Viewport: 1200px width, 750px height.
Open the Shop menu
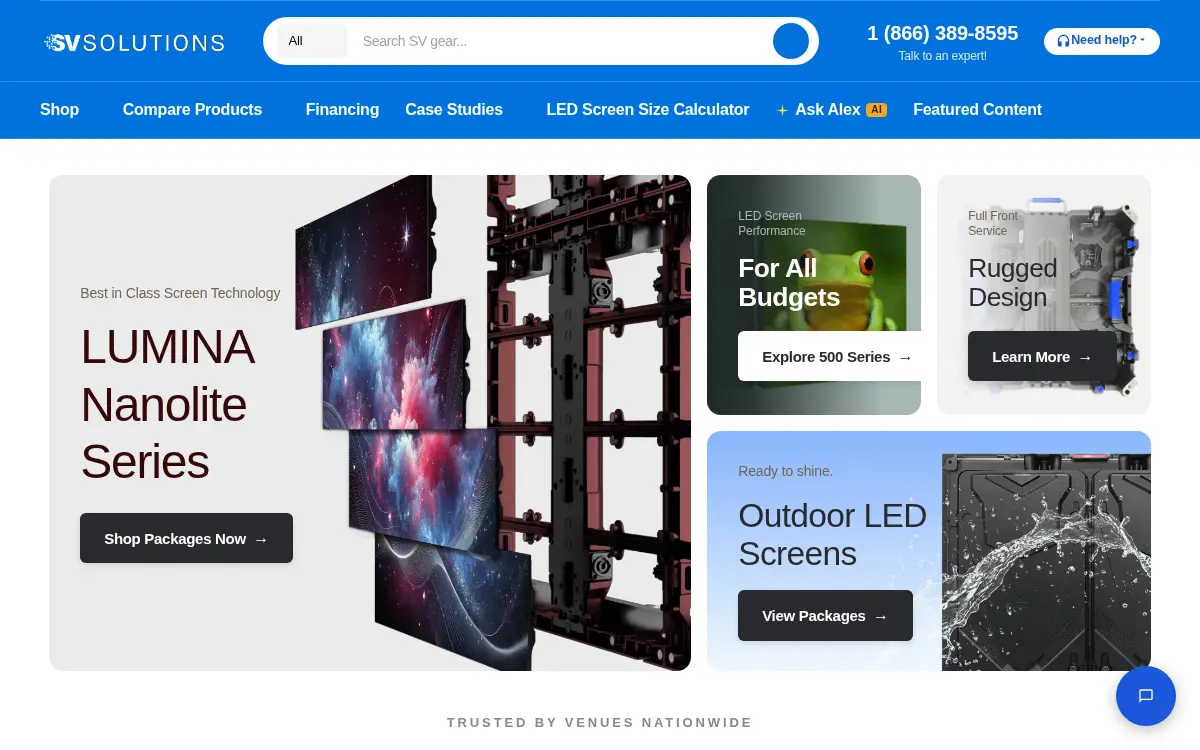tap(59, 110)
